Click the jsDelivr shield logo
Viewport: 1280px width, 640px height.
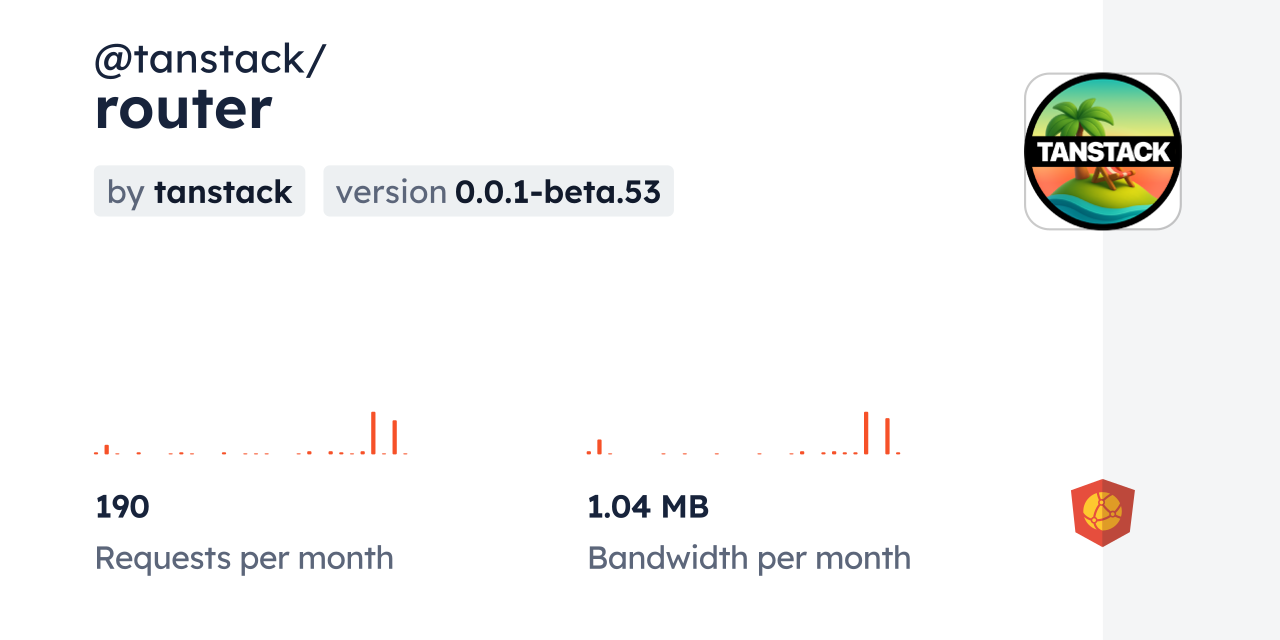1103,513
